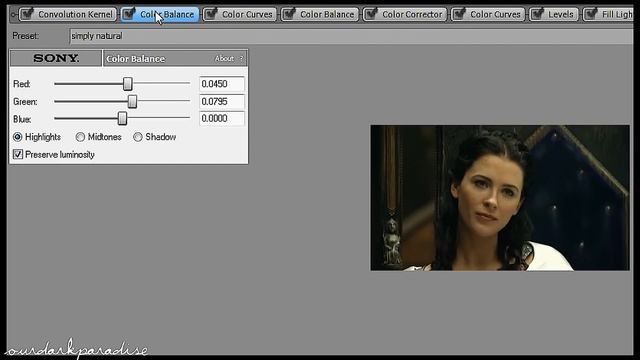Click the Preset name field

351,36
